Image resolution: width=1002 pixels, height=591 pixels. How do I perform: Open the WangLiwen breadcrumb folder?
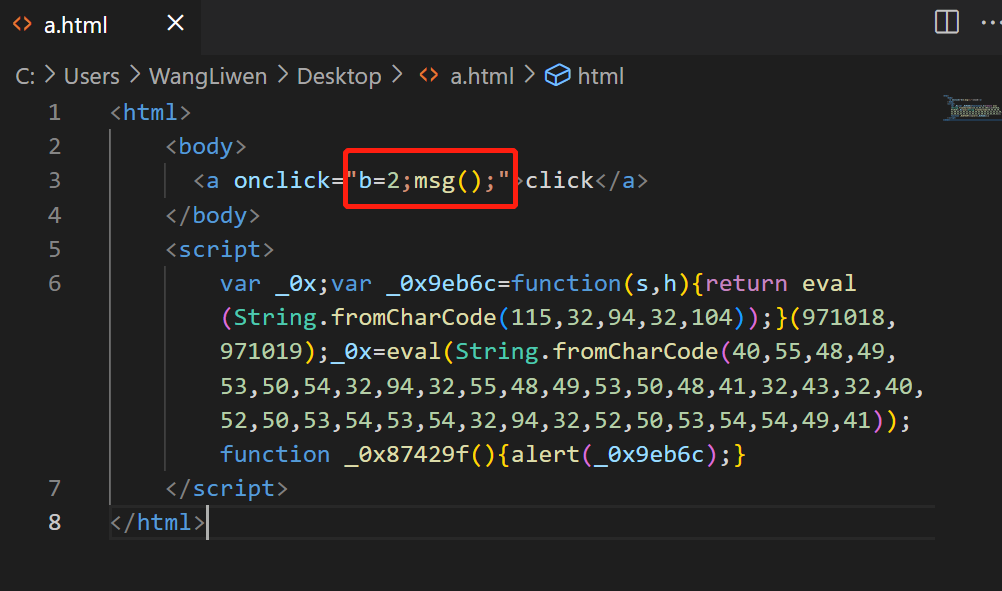pyautogui.click(x=208, y=77)
